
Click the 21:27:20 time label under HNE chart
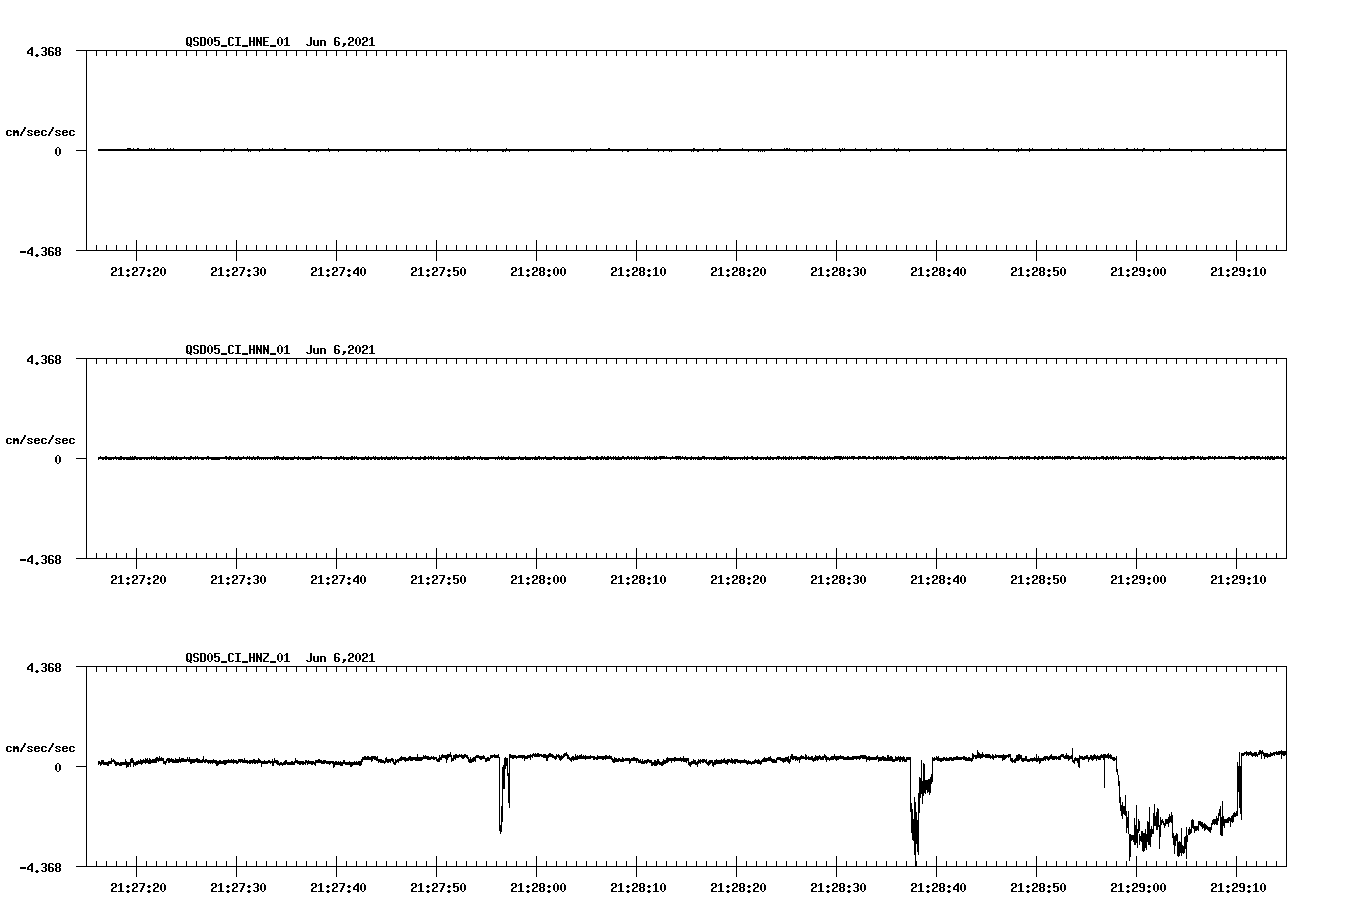[x=138, y=272]
